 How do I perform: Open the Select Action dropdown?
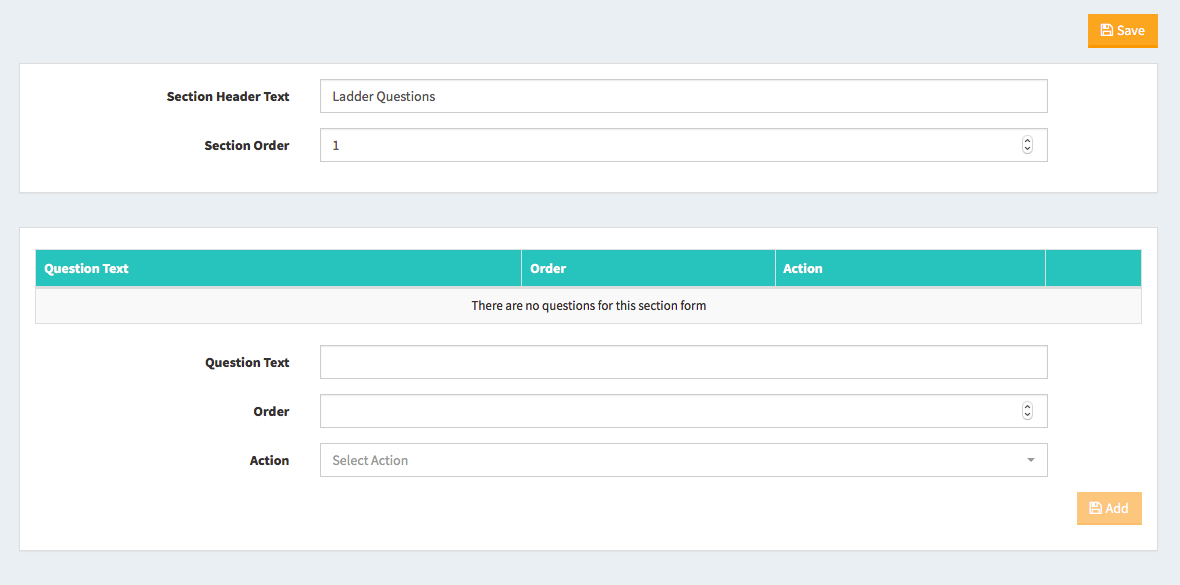coord(683,460)
